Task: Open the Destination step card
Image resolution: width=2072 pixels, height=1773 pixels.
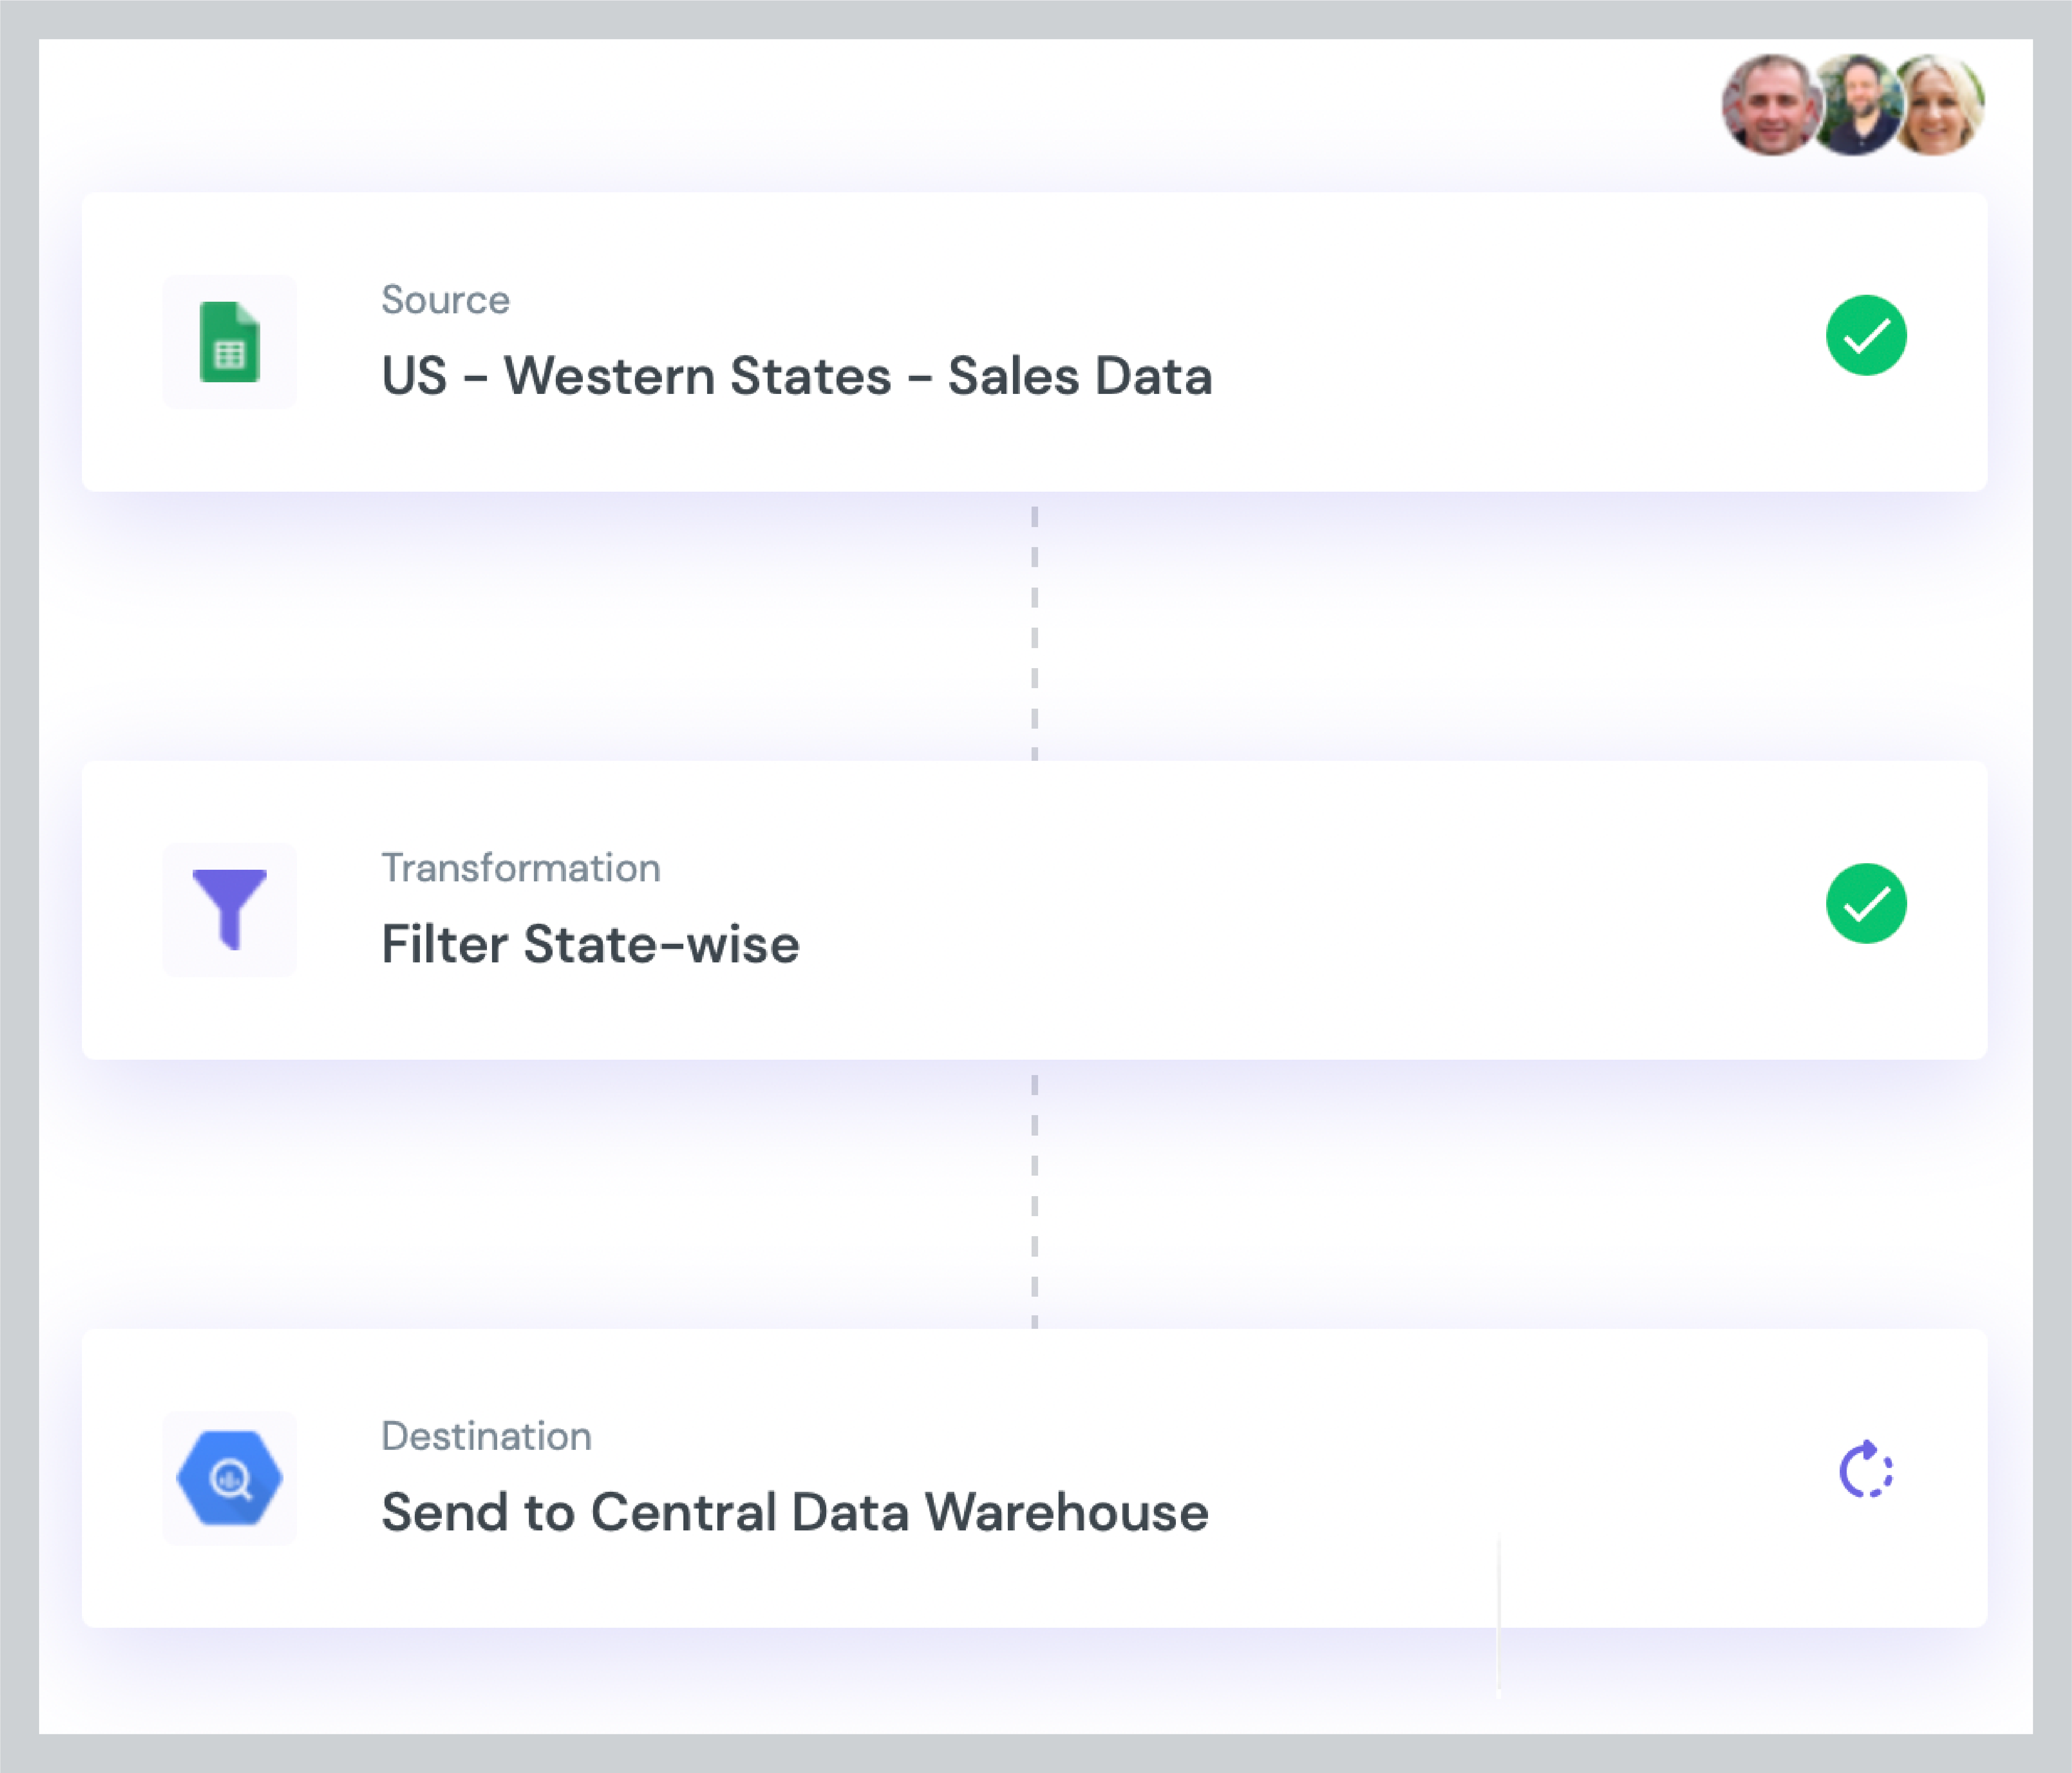Action: tap(1034, 1478)
